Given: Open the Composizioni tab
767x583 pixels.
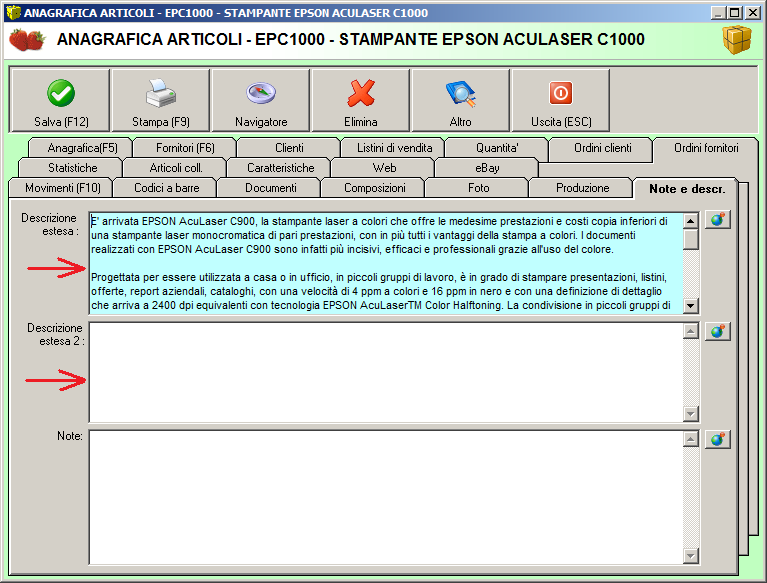Looking at the screenshot, I should (375, 188).
